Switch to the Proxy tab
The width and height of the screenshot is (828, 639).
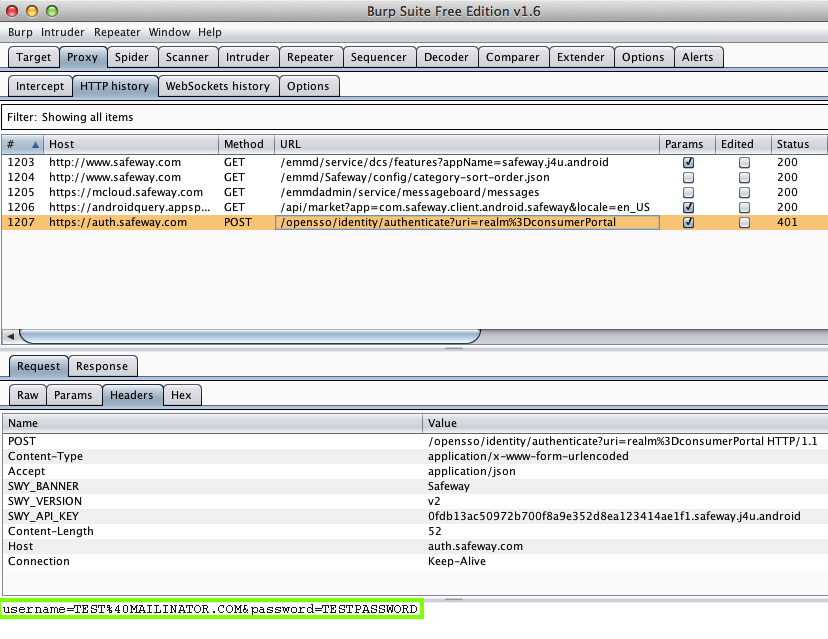(x=82, y=57)
